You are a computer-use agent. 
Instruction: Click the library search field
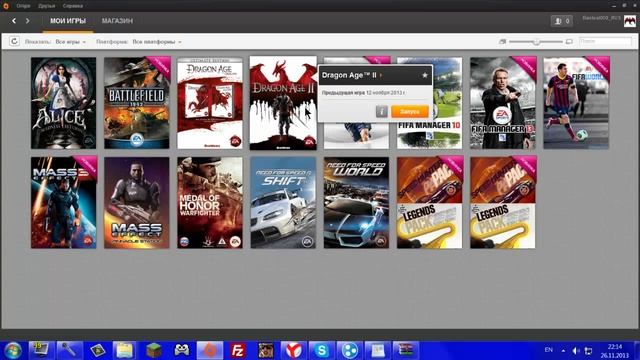point(605,41)
